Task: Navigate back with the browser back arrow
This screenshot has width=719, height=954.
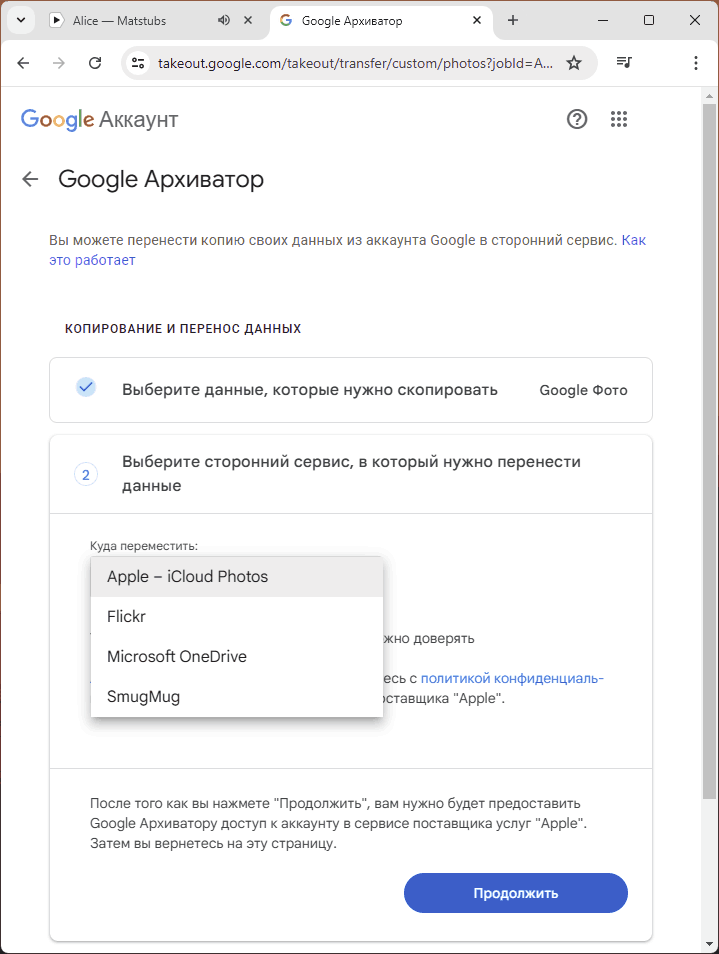Action: 23,63
